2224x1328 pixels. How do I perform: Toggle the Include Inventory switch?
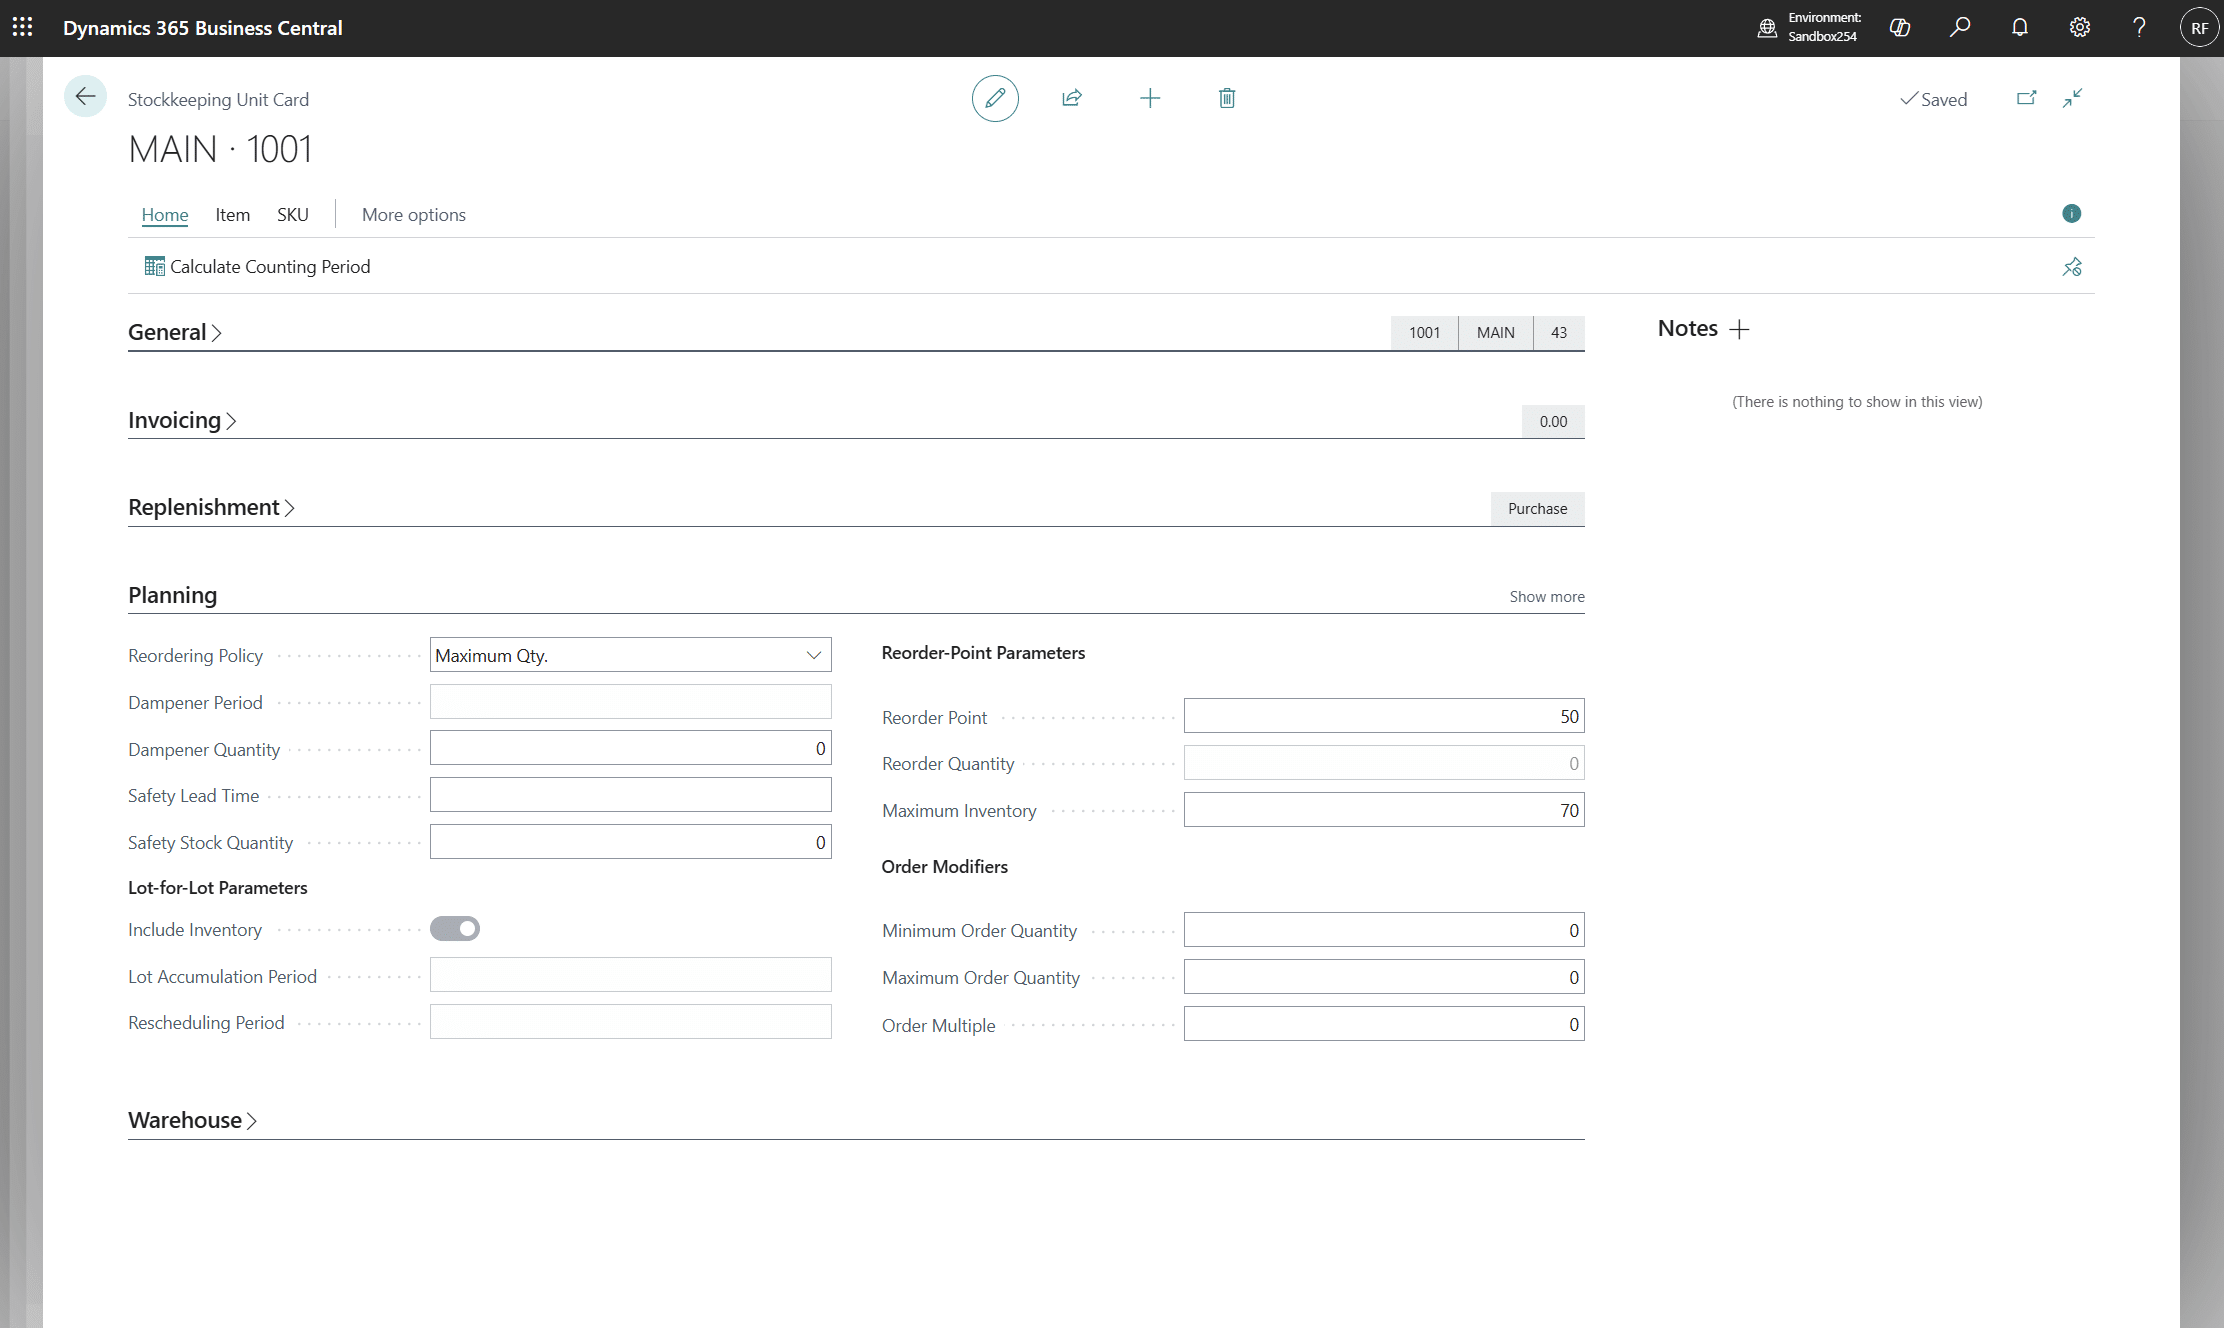point(455,929)
